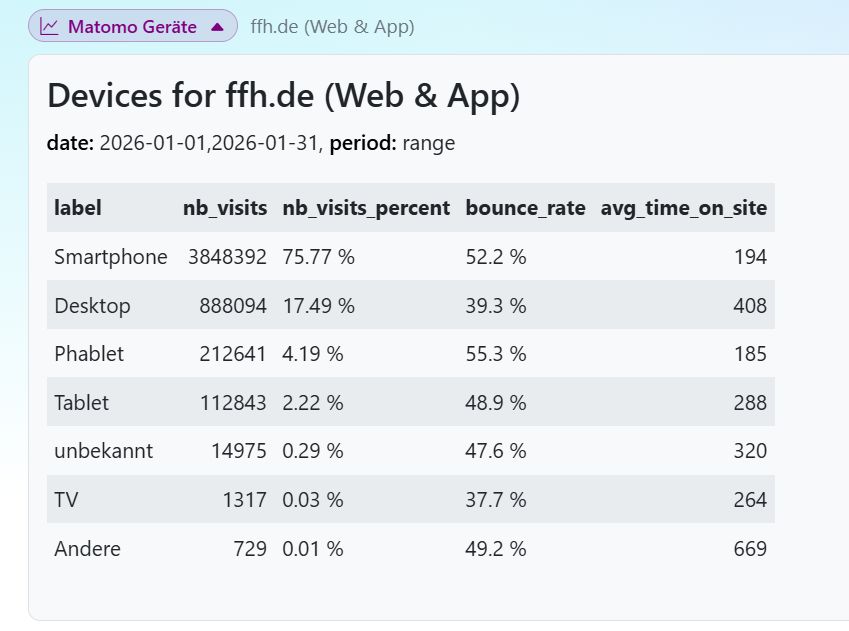Select the unbekannt row label
Screen dimensions: 849x631
[104, 451]
